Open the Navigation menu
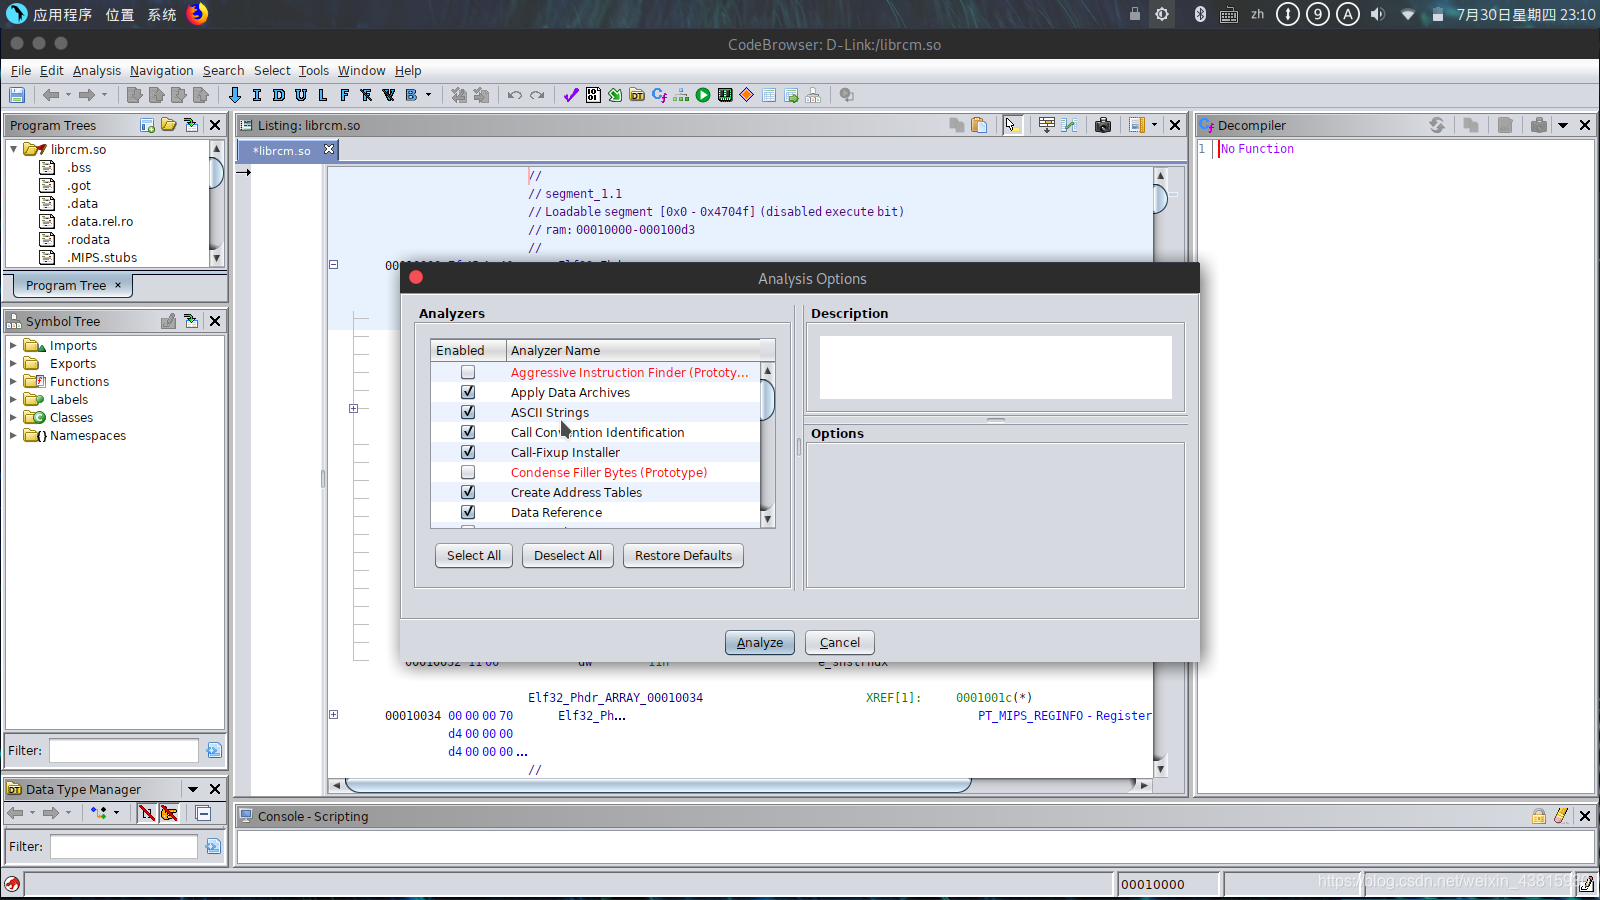Screen dimensions: 1600x900 click(x=162, y=71)
